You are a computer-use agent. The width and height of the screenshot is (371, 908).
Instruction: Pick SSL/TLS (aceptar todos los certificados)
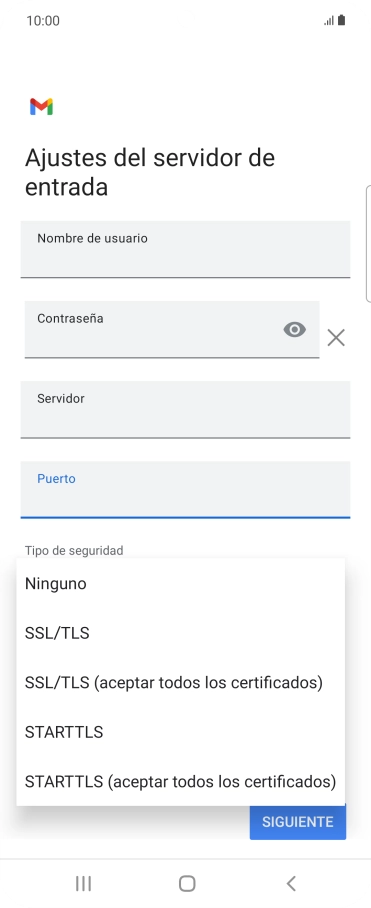(x=181, y=683)
